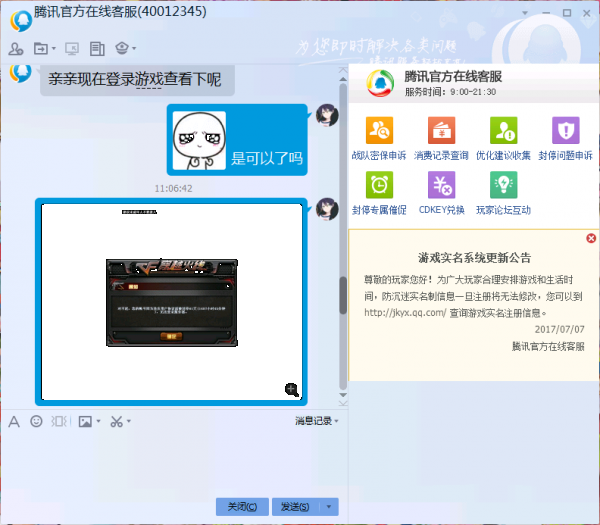Expand the send file dropdown arrow
This screenshot has width=600, height=525.
(x=54, y=49)
